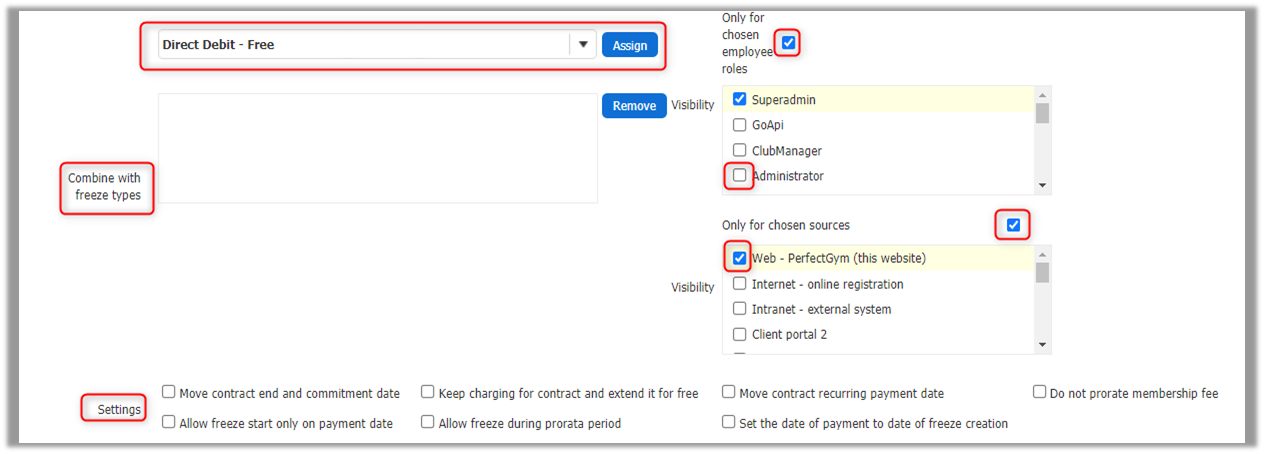Screen dimensions: 1264x454
Task: Check Keep charging for contract option
Action: (428, 393)
